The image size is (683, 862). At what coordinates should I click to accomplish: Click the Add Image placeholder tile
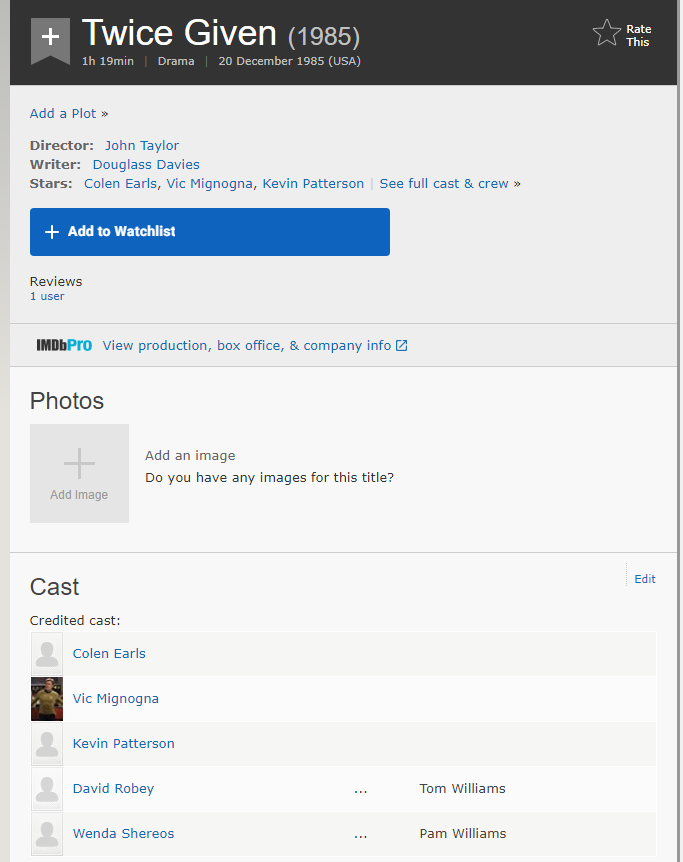pyautogui.click(x=79, y=473)
